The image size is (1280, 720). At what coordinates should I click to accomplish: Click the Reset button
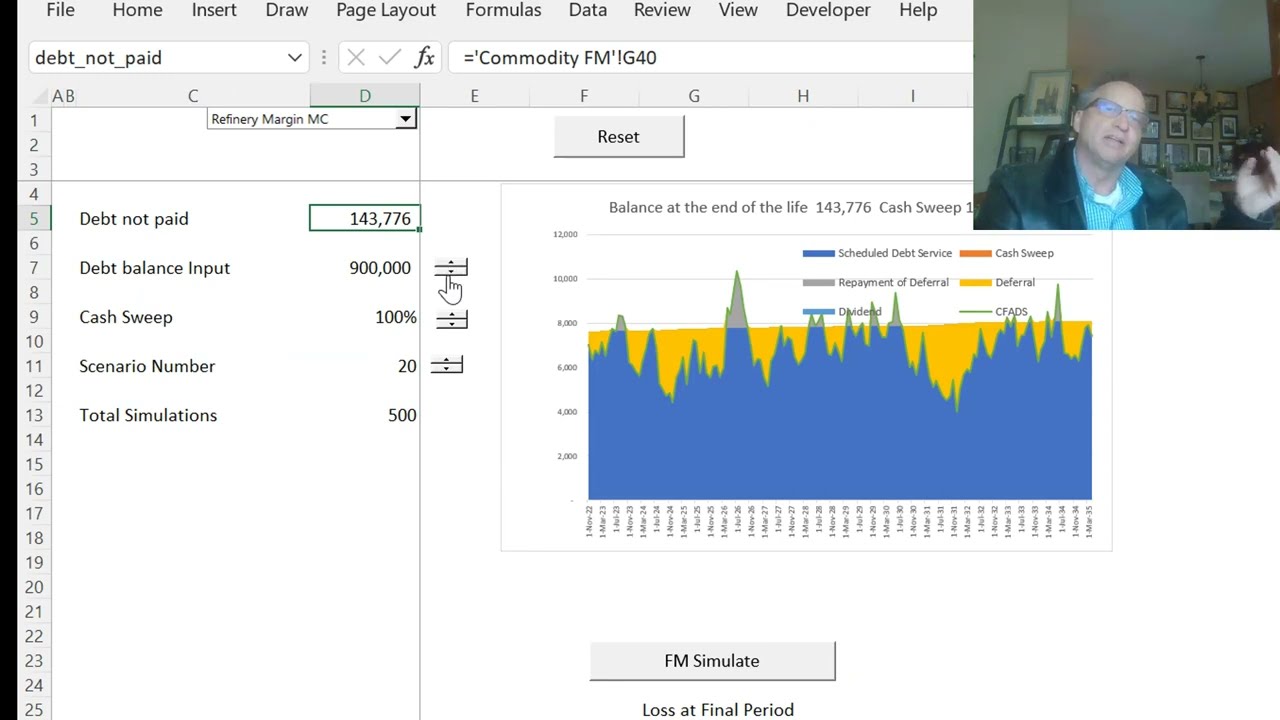click(x=619, y=137)
